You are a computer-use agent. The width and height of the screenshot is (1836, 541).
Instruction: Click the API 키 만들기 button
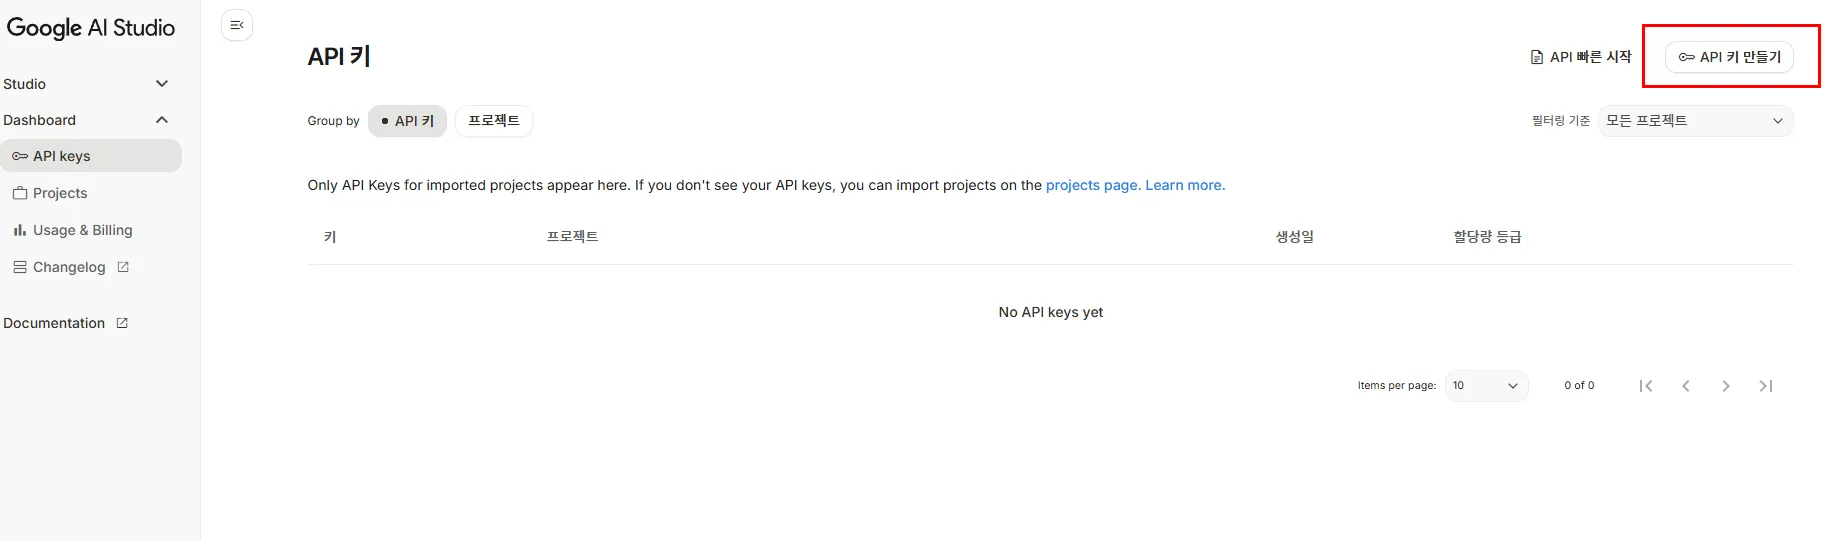coord(1729,57)
